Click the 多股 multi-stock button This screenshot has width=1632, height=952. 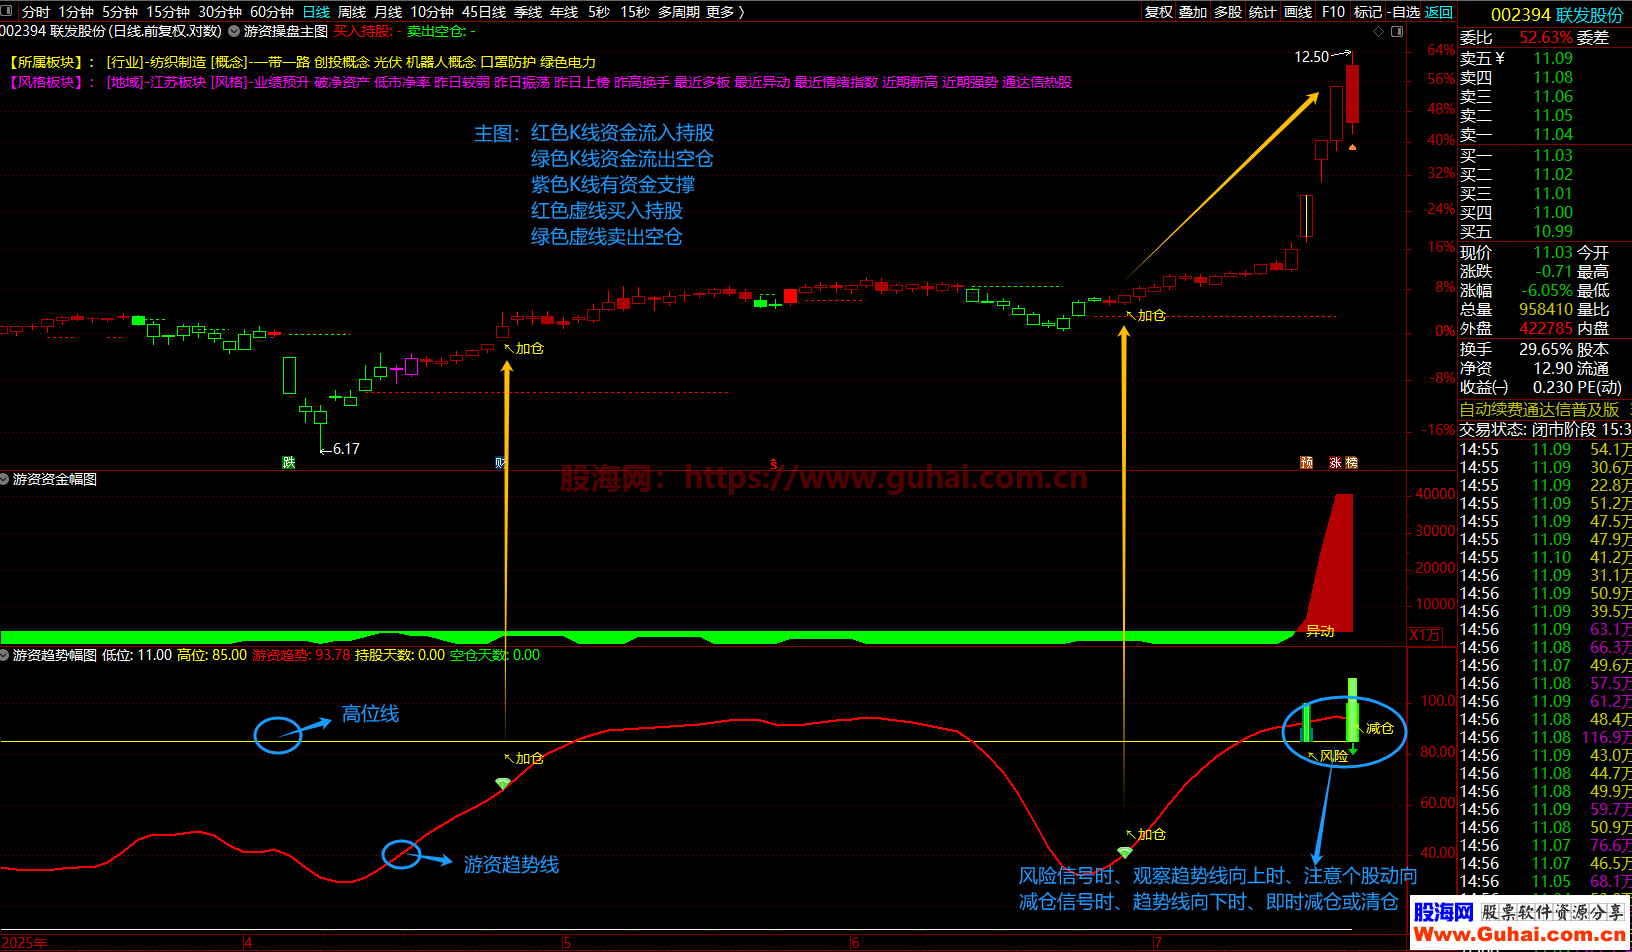point(1228,12)
